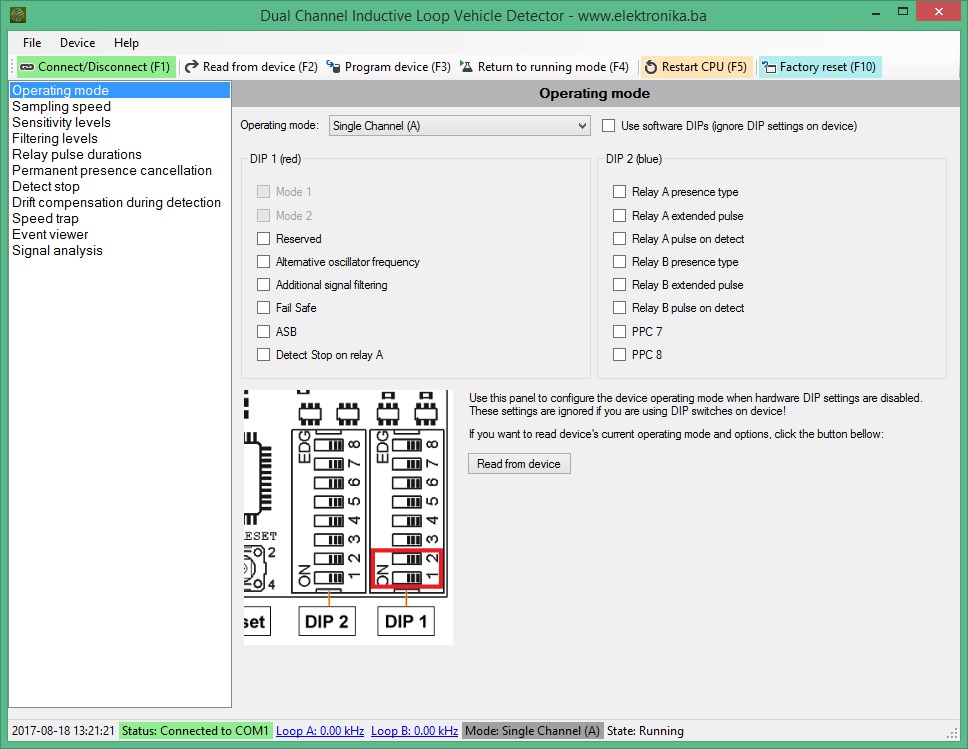
Task: Click Status: Connected to COM1 in status bar
Action: coord(195,731)
